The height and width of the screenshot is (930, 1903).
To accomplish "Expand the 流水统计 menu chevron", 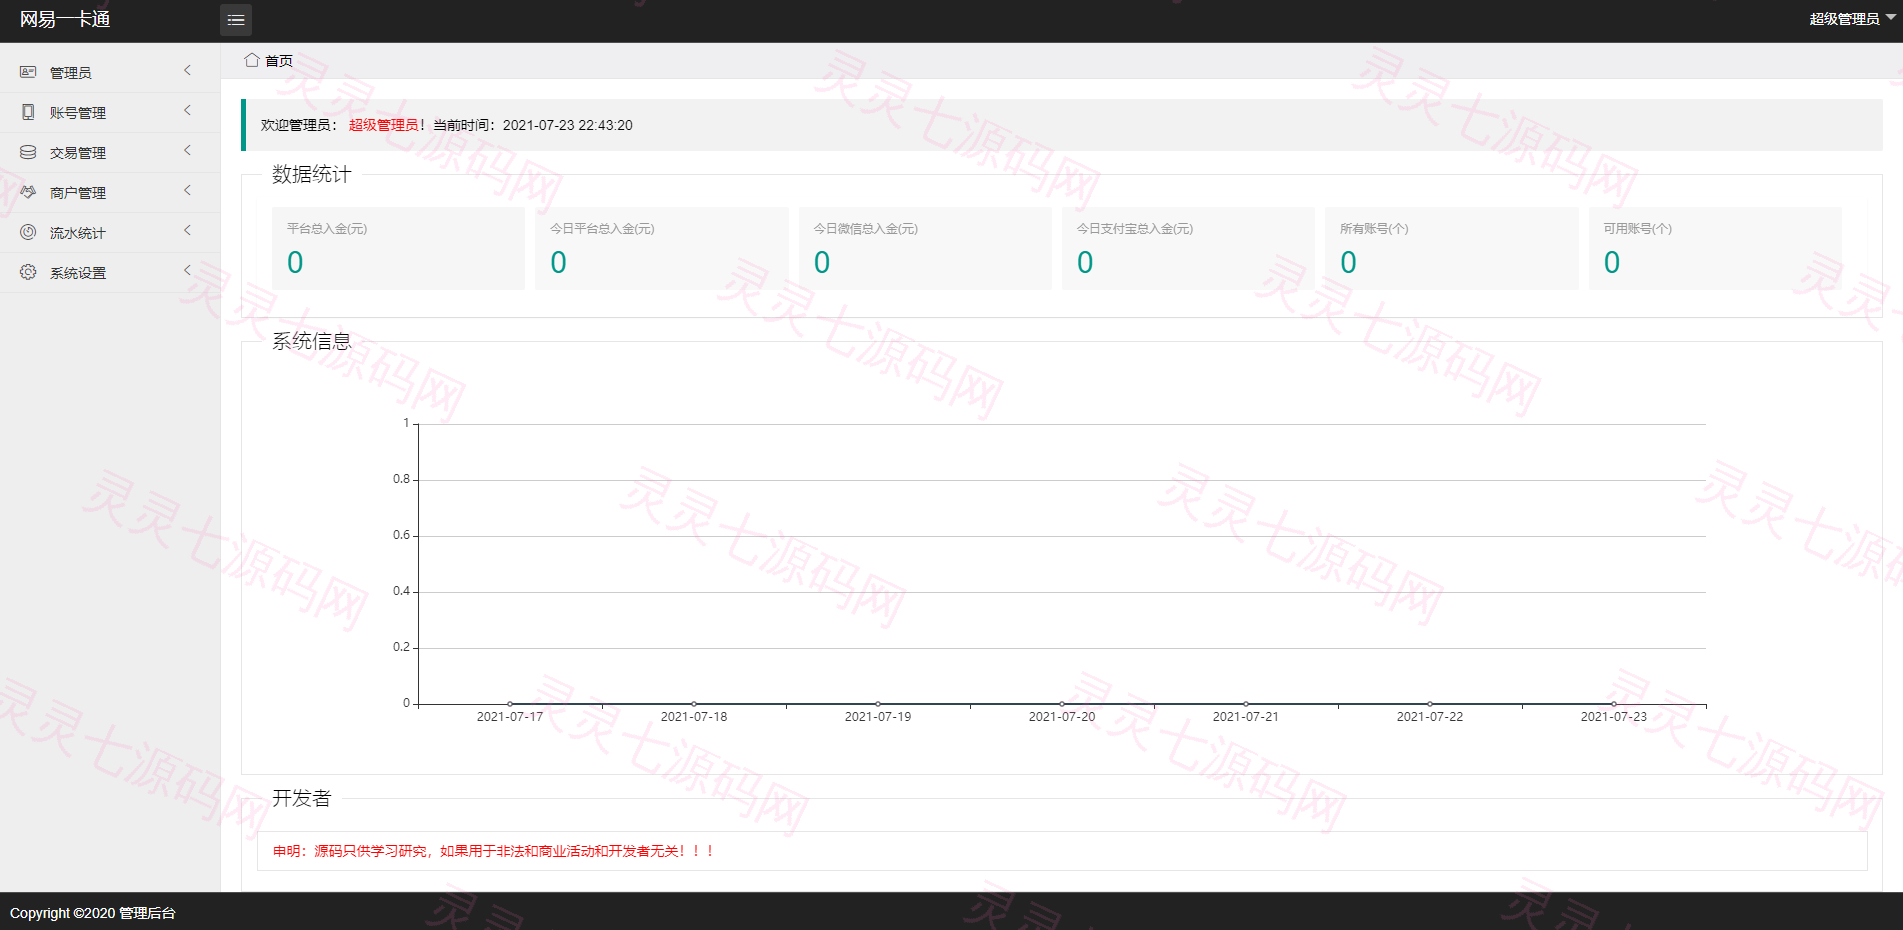I will 187,231.
